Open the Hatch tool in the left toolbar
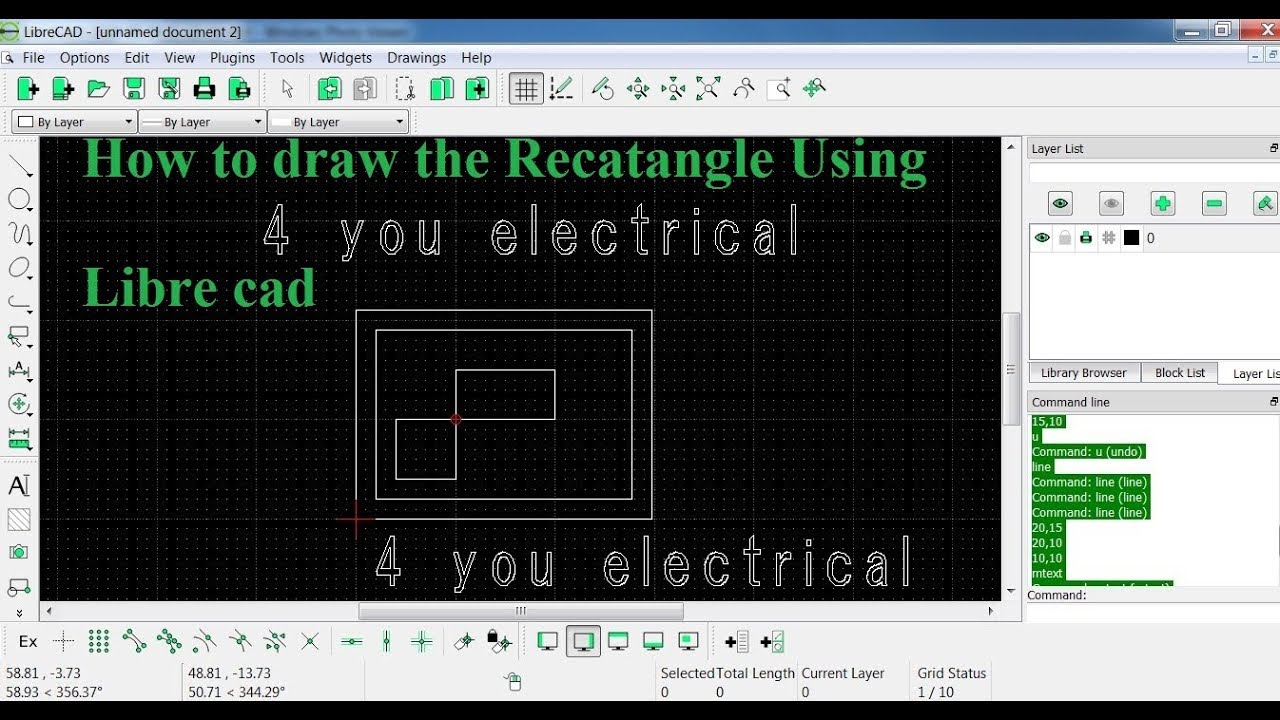Viewport: 1280px width, 720px height. point(19,520)
